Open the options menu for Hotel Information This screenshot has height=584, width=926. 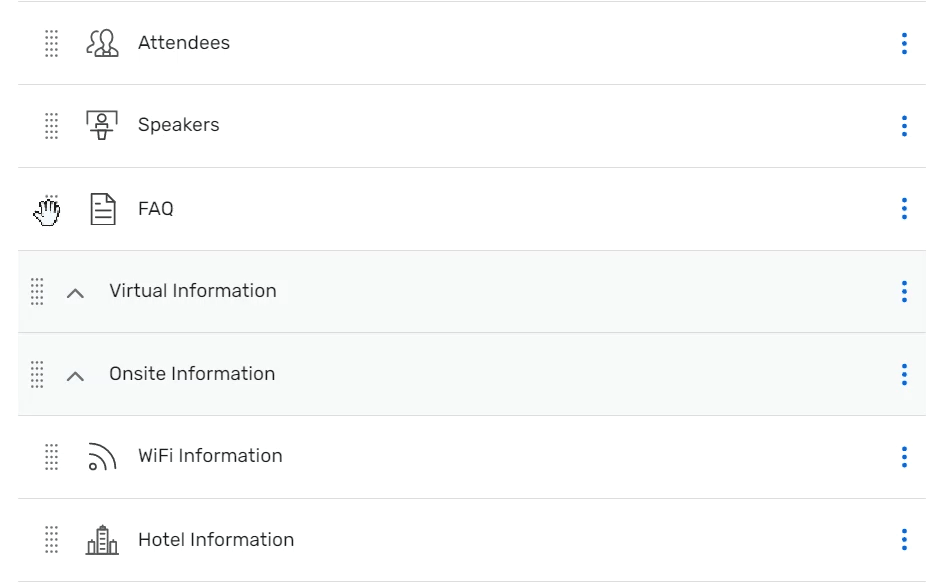click(903, 540)
